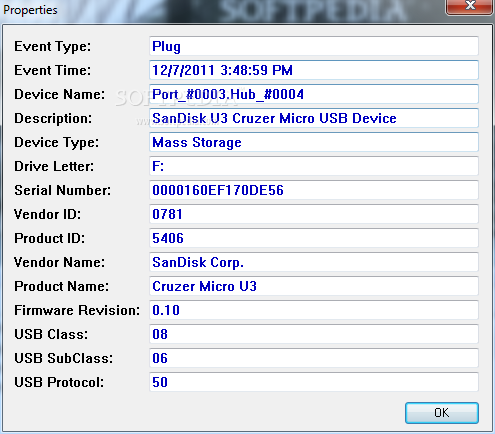Click the 'Event Type:' label

52,47
